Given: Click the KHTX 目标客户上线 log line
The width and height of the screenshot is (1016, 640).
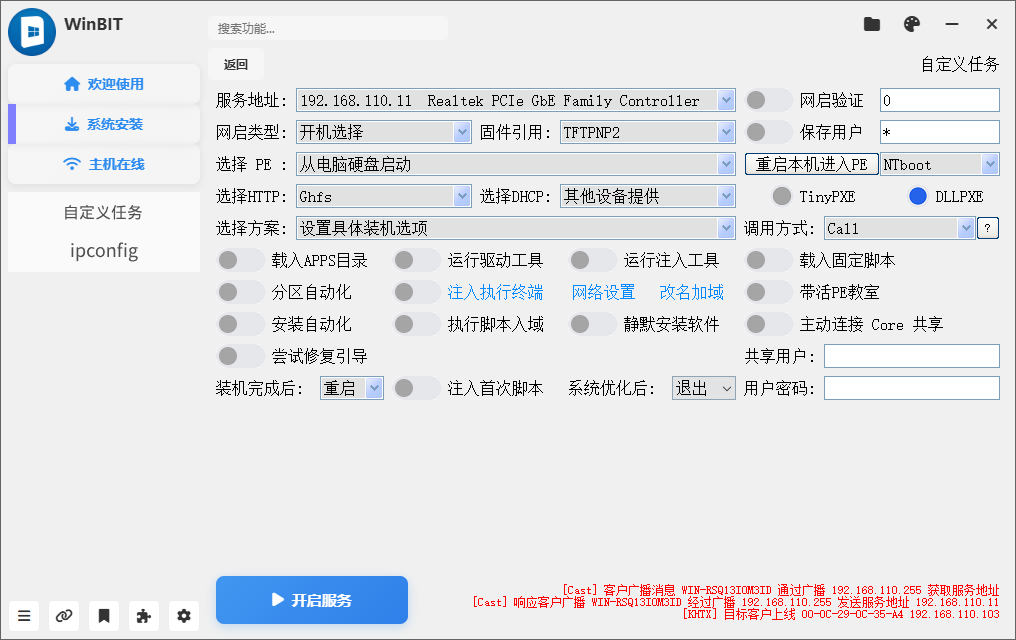Looking at the screenshot, I should (840, 614).
